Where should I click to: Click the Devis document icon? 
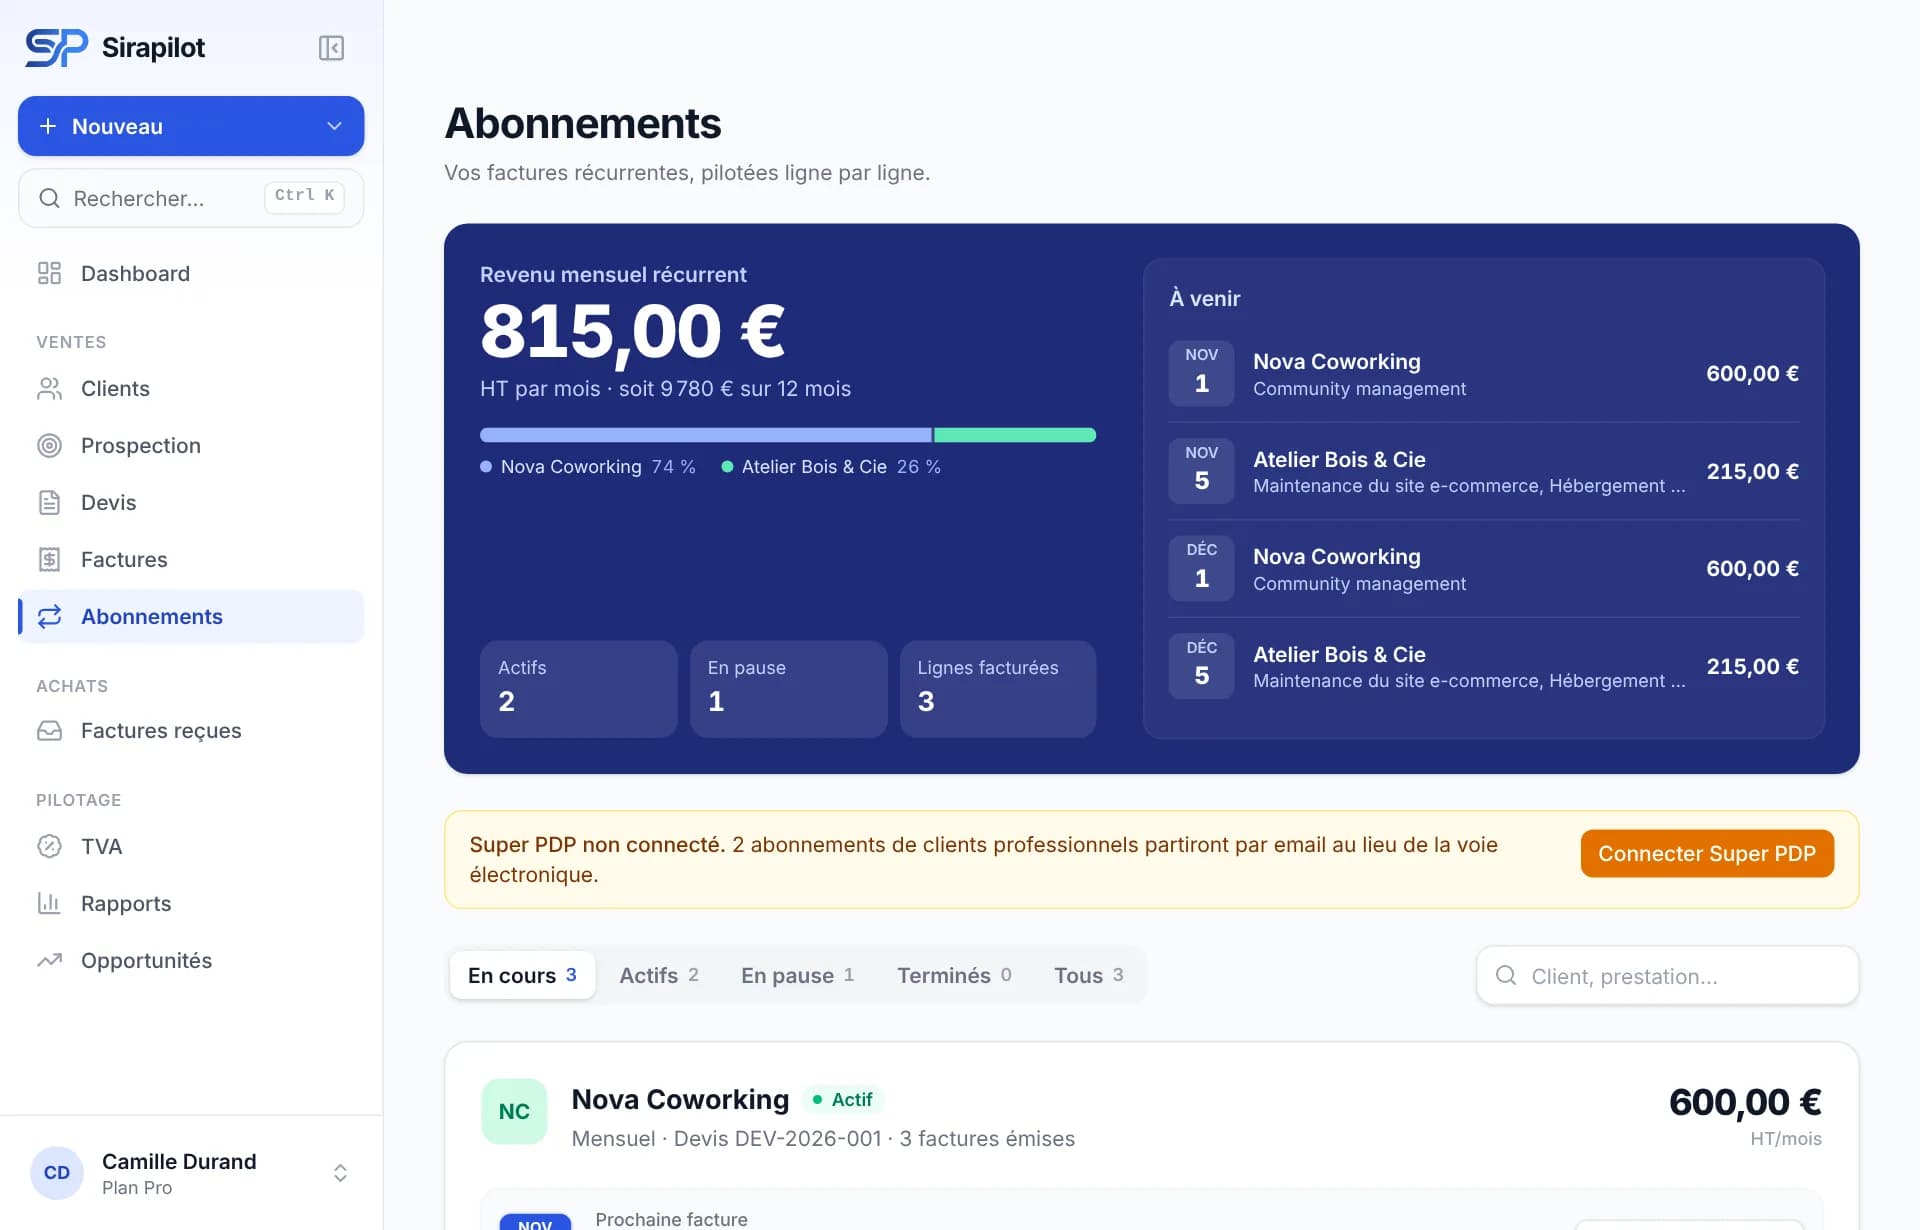point(49,502)
